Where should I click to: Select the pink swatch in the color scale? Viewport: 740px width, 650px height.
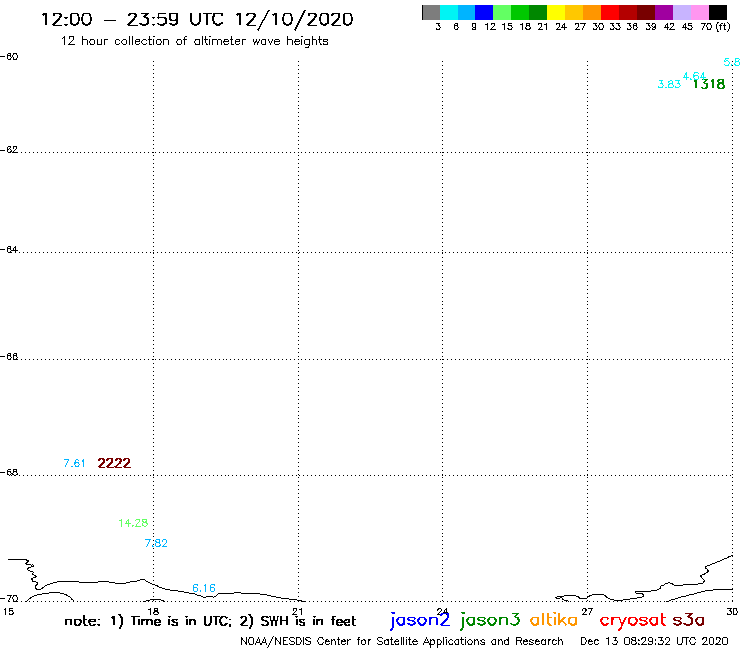click(x=699, y=12)
